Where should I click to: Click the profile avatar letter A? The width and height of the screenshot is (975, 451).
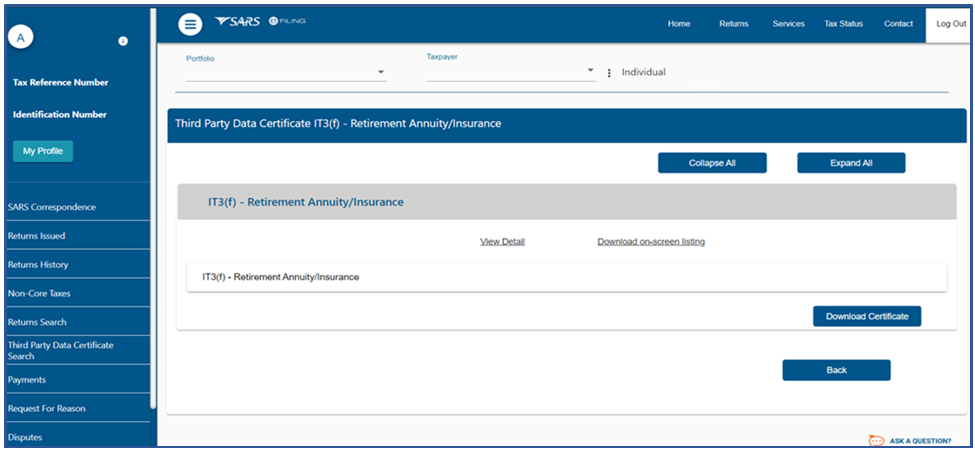[22, 37]
